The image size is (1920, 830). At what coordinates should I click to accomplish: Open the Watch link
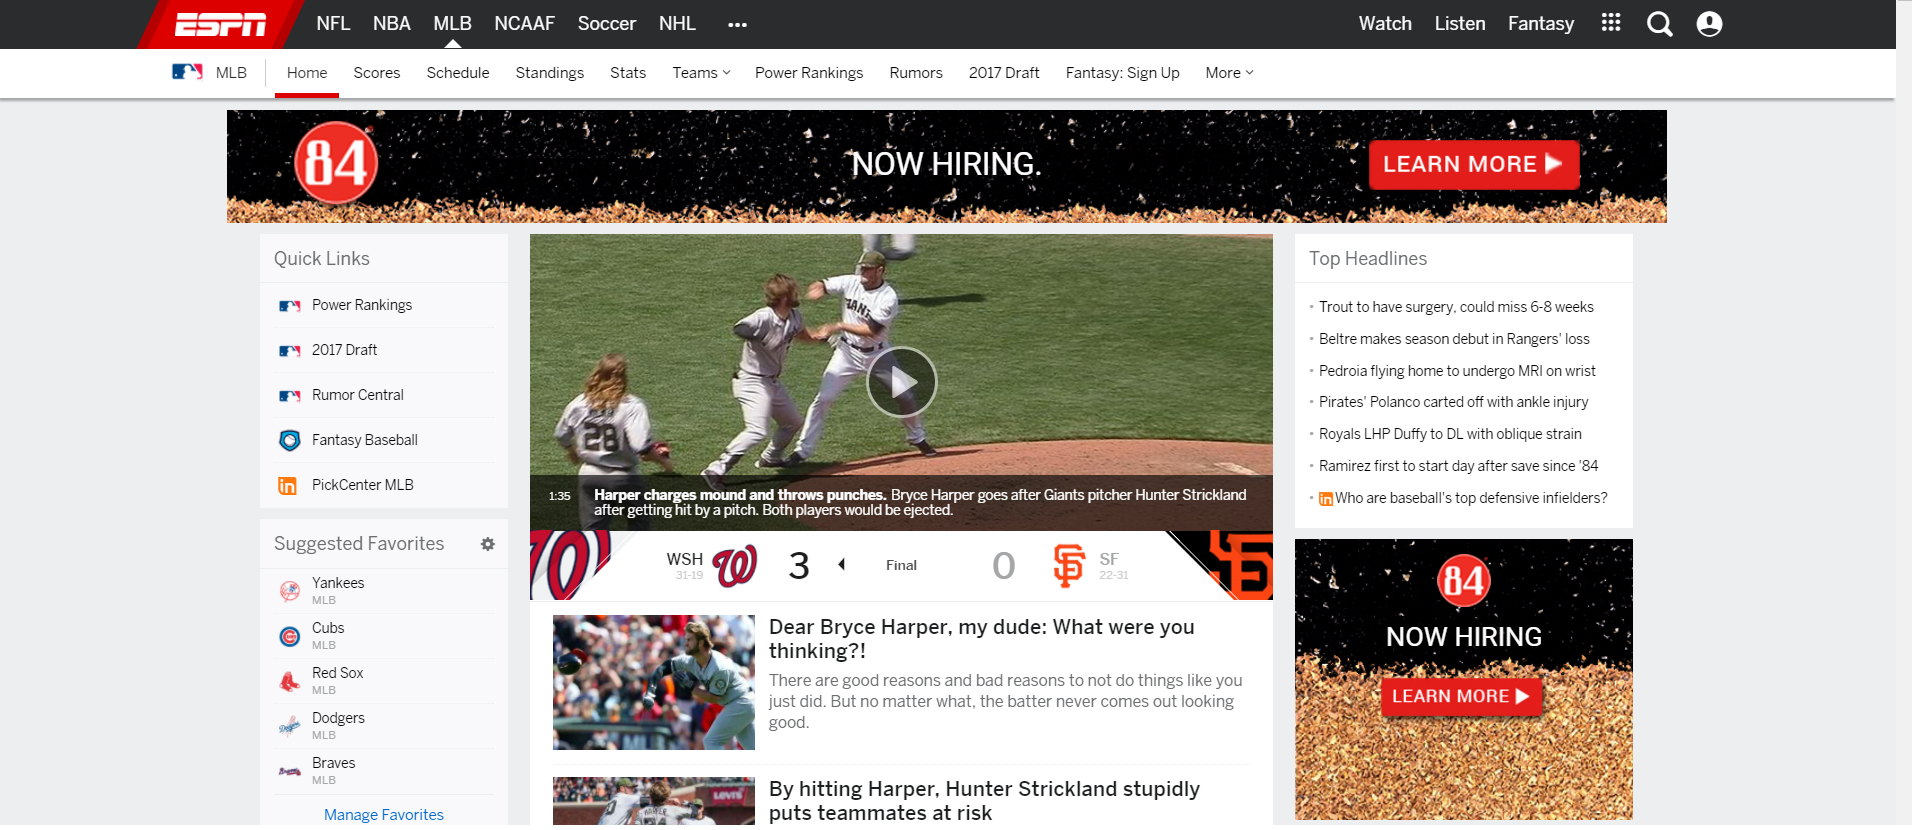[x=1385, y=24]
